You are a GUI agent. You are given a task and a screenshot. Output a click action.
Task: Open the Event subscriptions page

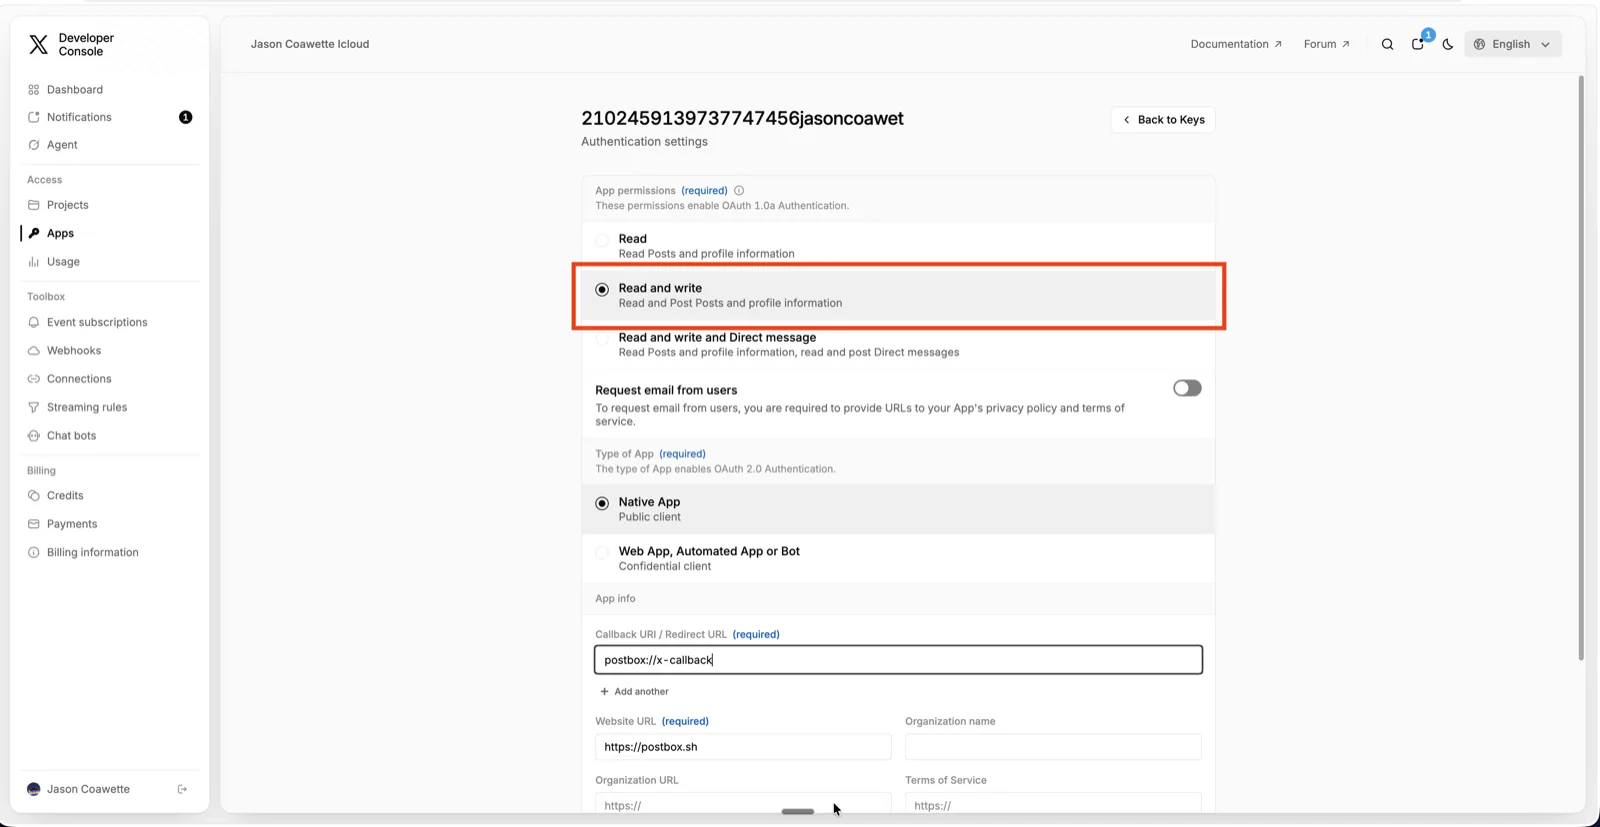point(97,322)
